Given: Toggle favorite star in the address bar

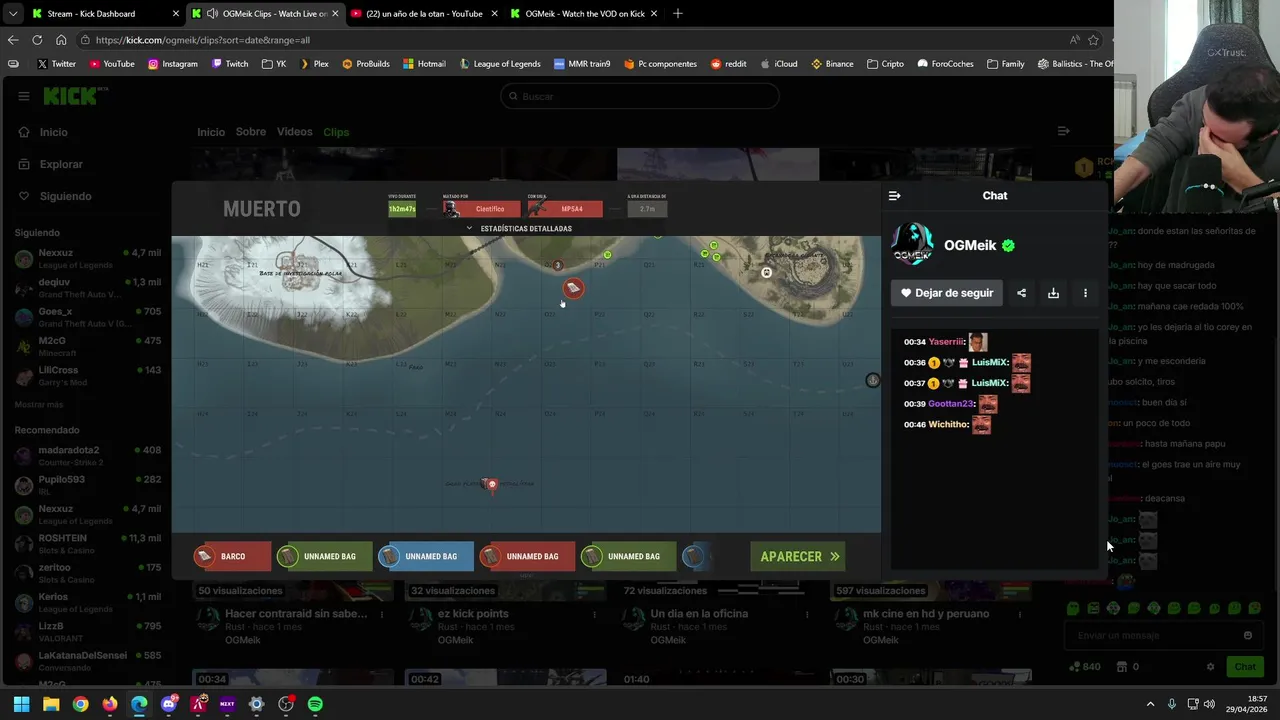Looking at the screenshot, I should coord(1093,40).
